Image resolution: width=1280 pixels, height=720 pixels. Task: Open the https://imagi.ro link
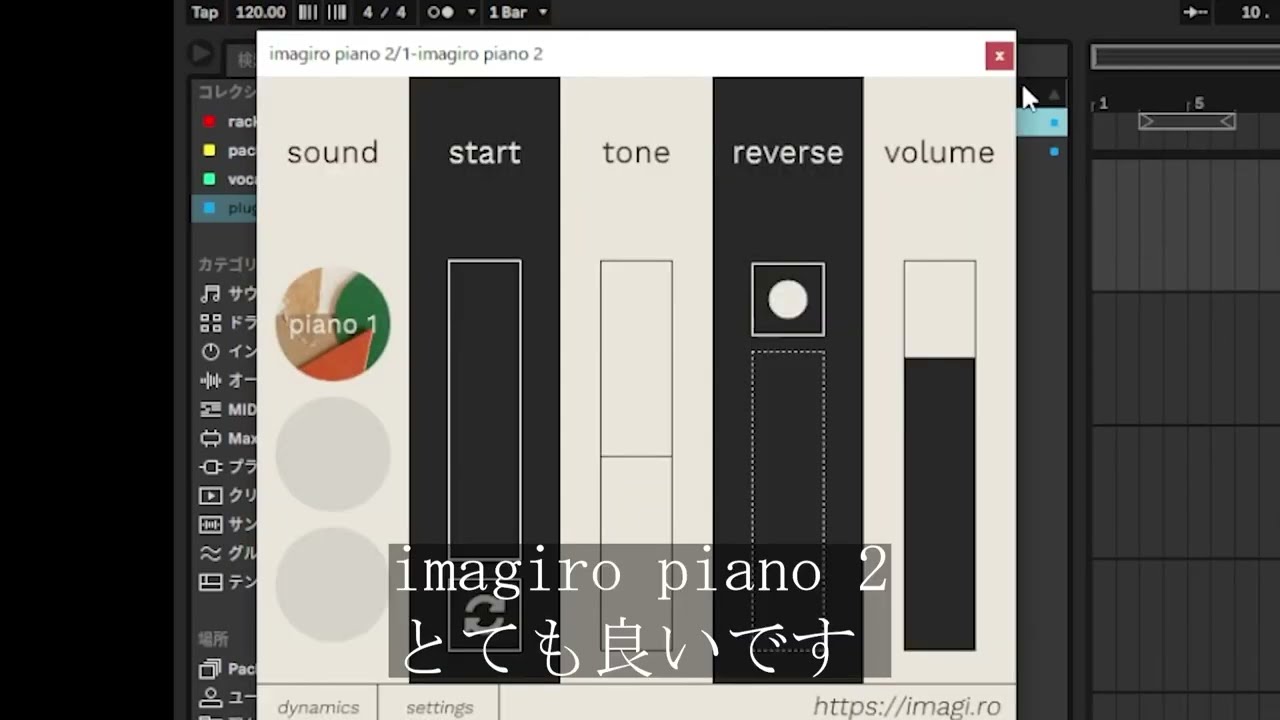coord(906,707)
